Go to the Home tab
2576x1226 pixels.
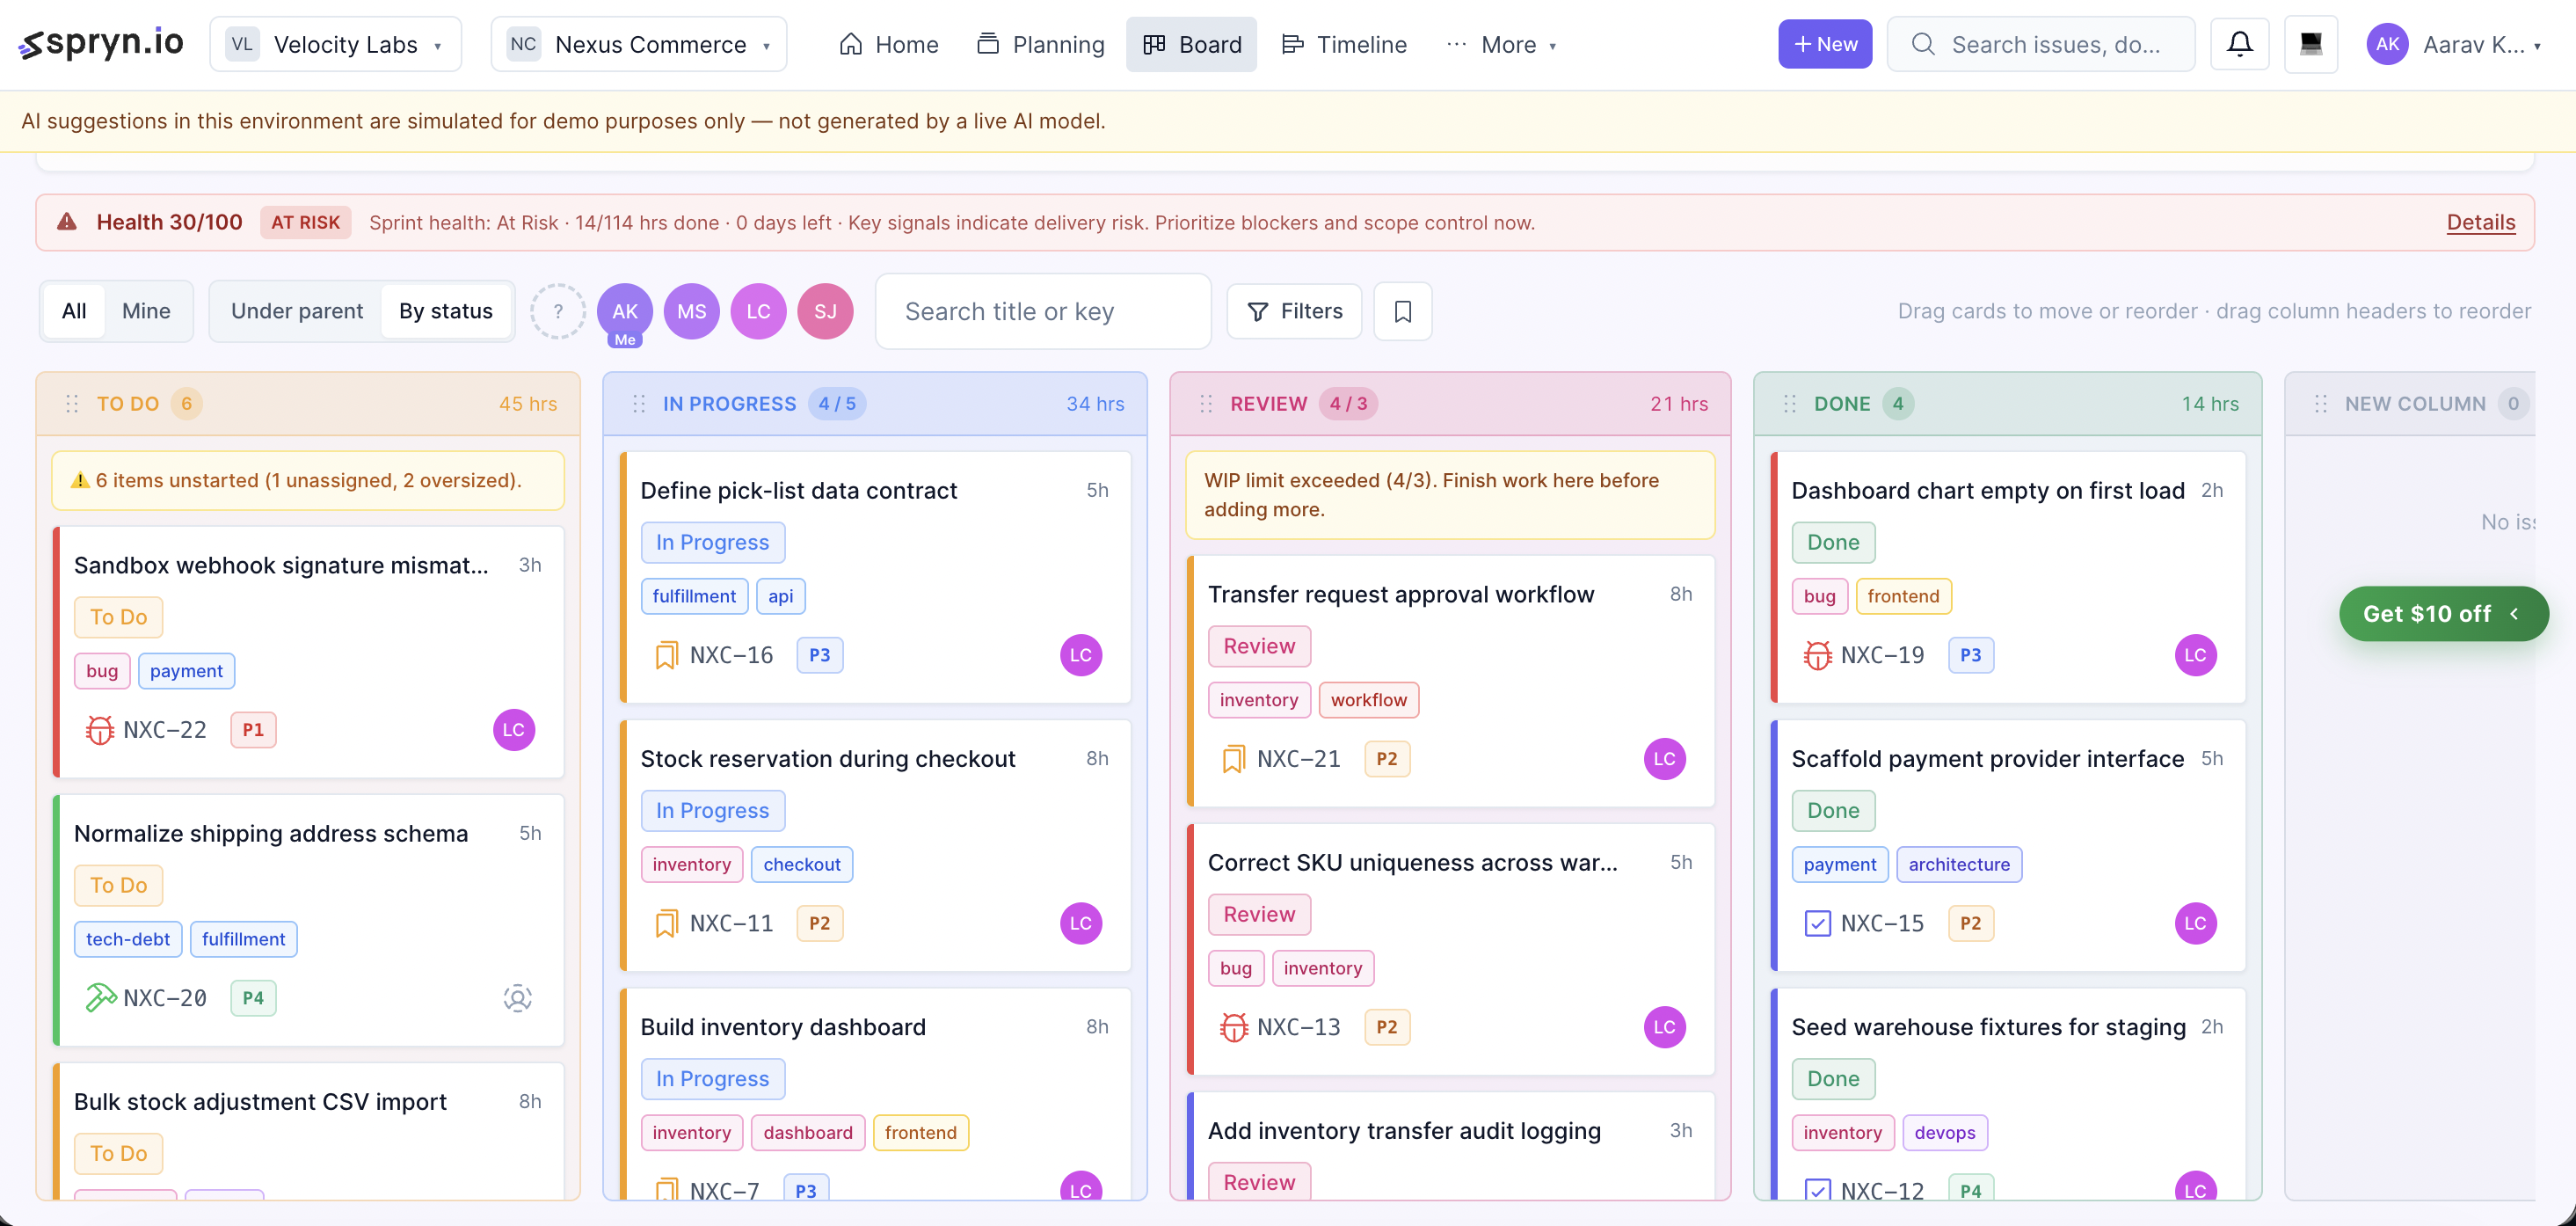pos(889,44)
